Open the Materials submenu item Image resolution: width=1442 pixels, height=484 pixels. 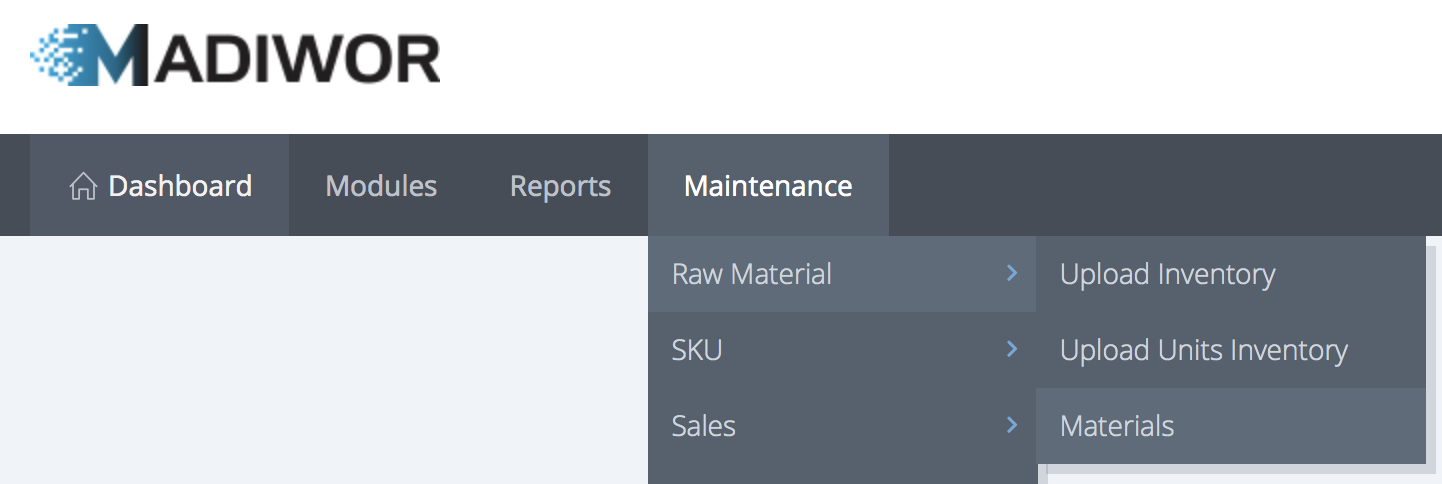click(1117, 426)
